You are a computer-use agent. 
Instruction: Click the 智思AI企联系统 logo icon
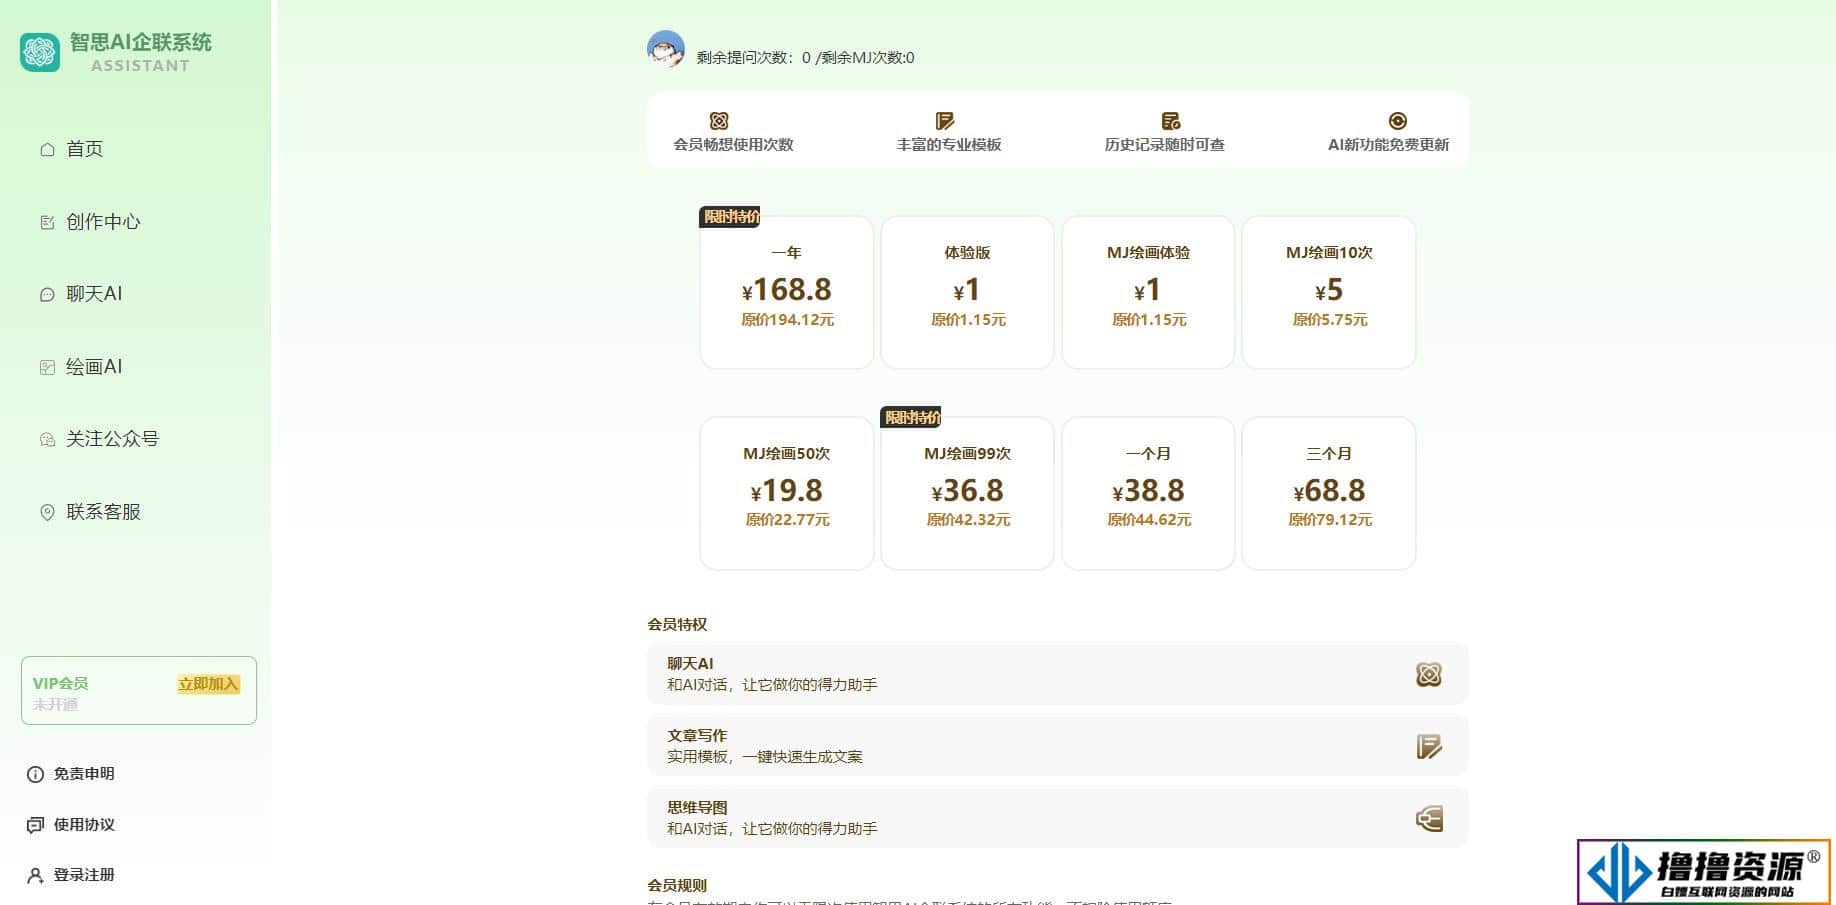40,52
